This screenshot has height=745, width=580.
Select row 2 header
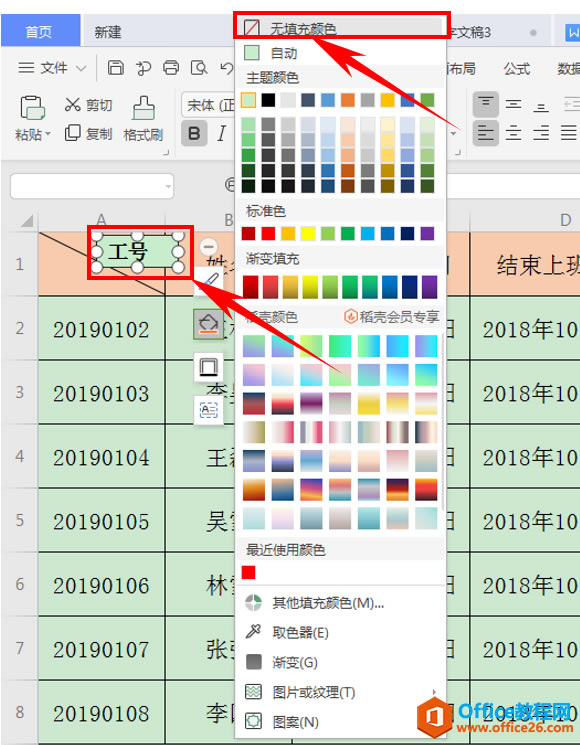pyautogui.click(x=19, y=328)
